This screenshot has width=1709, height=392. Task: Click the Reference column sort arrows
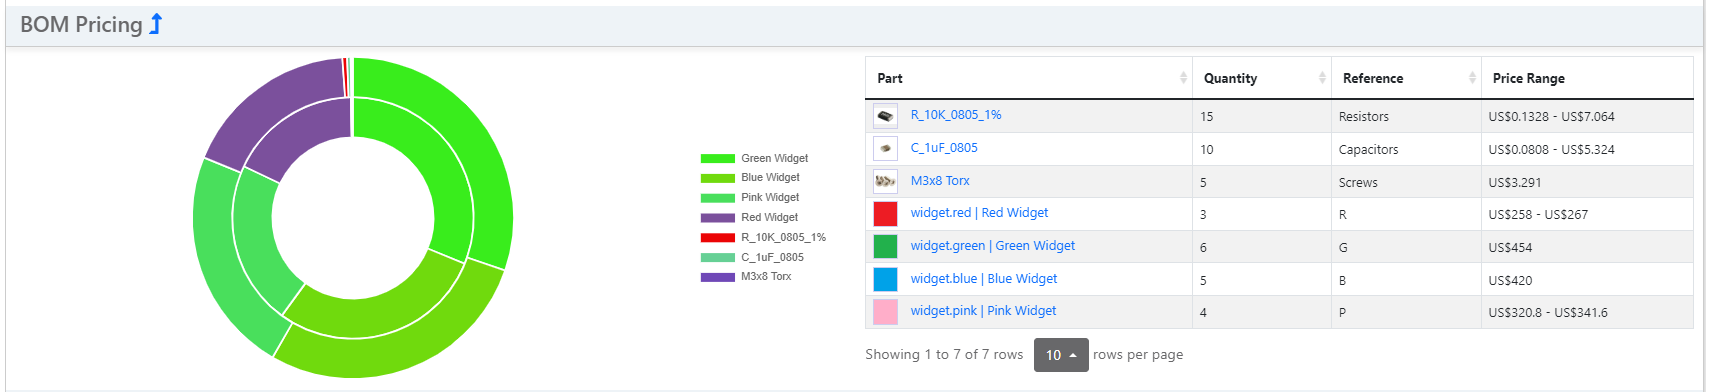coord(1472,78)
